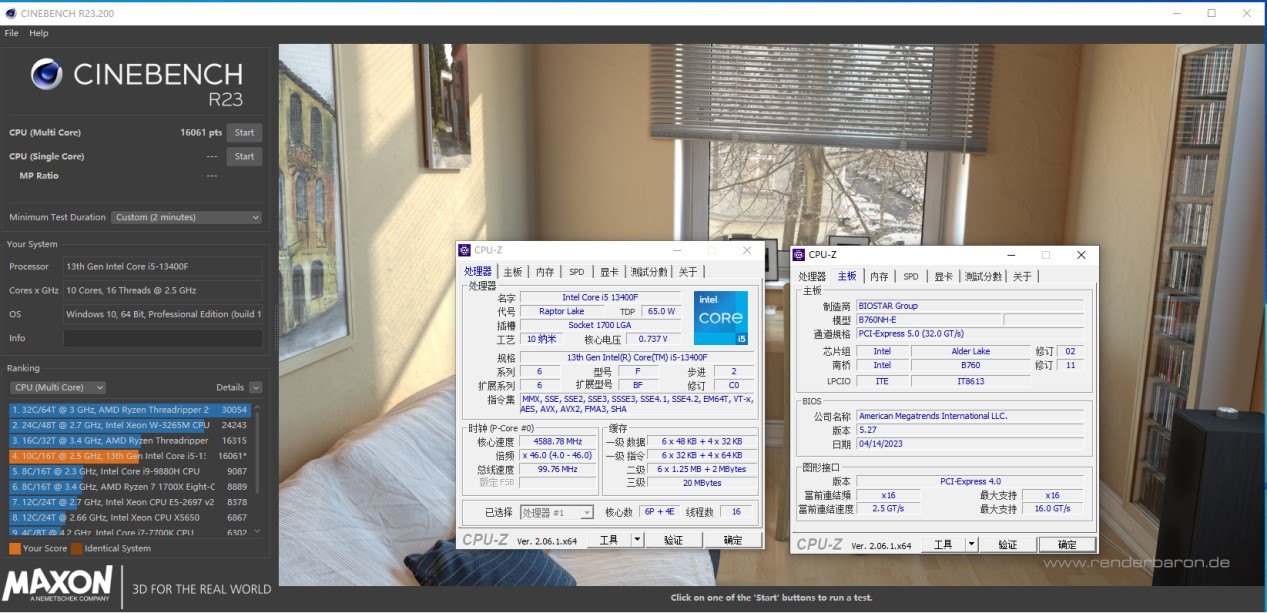The width and height of the screenshot is (1267, 613).
Task: Open the 测试分数 tab in CPU-Z mainboard window
Action: 983,276
